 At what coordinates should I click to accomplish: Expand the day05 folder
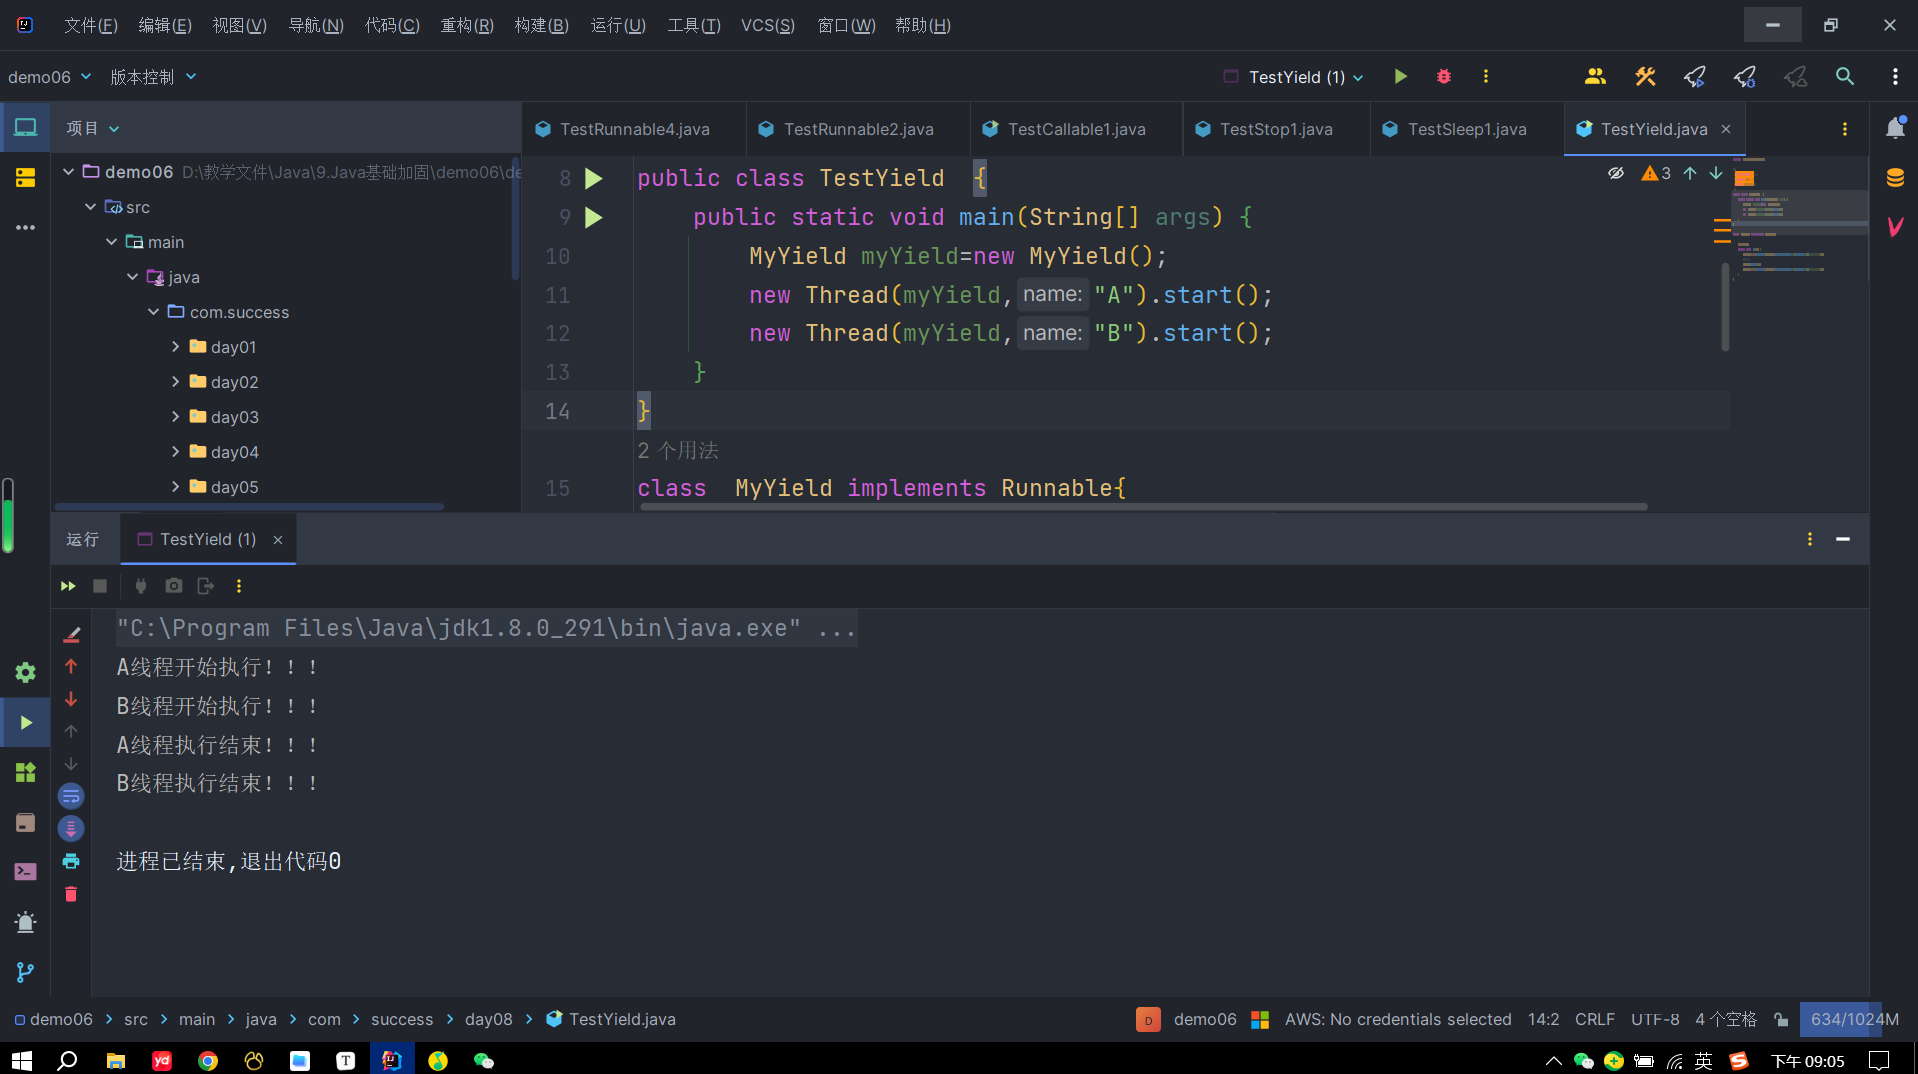[x=175, y=487]
